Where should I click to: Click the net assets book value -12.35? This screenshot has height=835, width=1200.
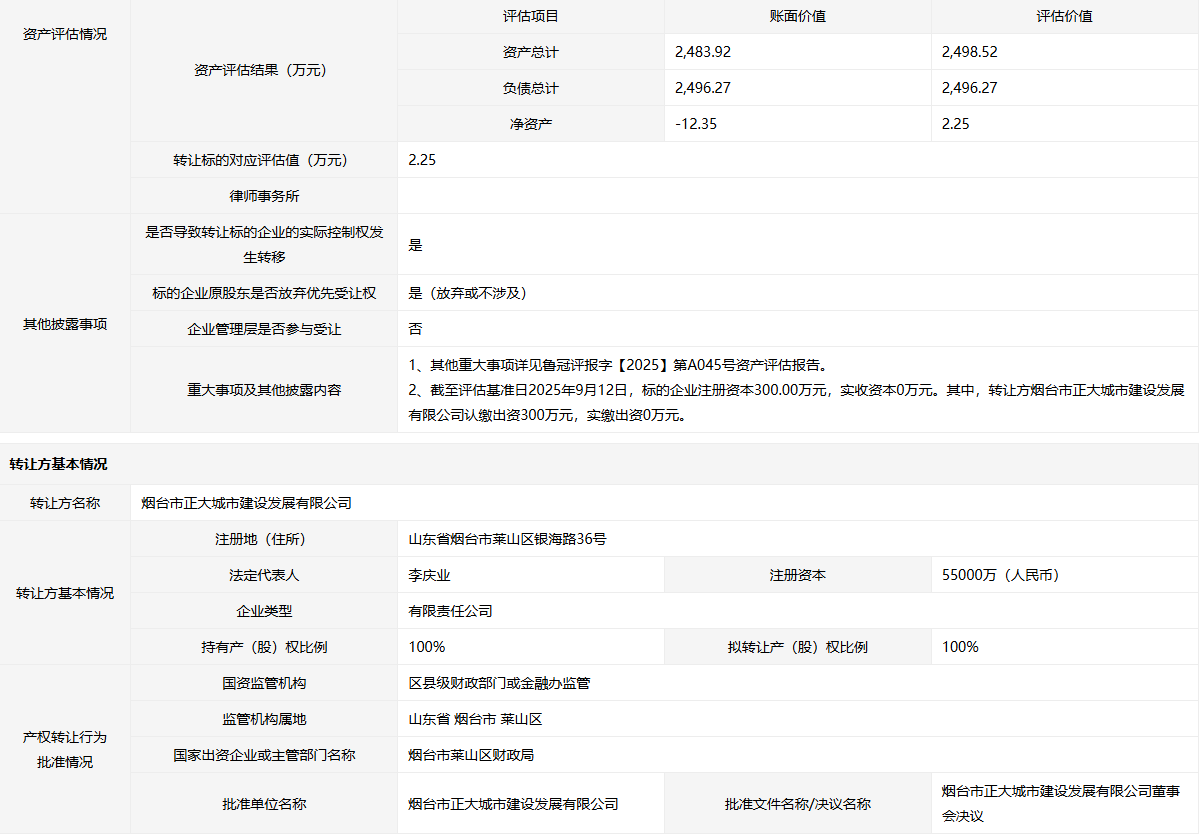(697, 124)
